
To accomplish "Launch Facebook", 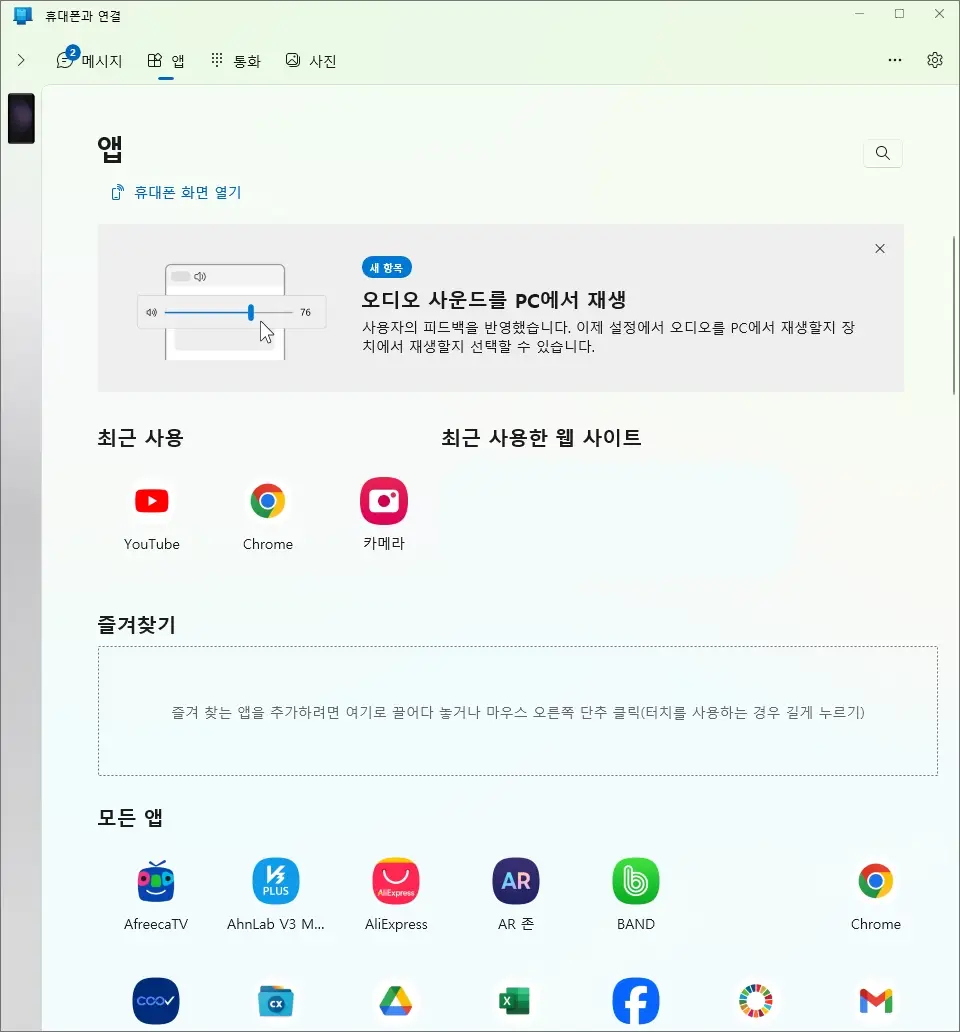I will (x=635, y=1001).
